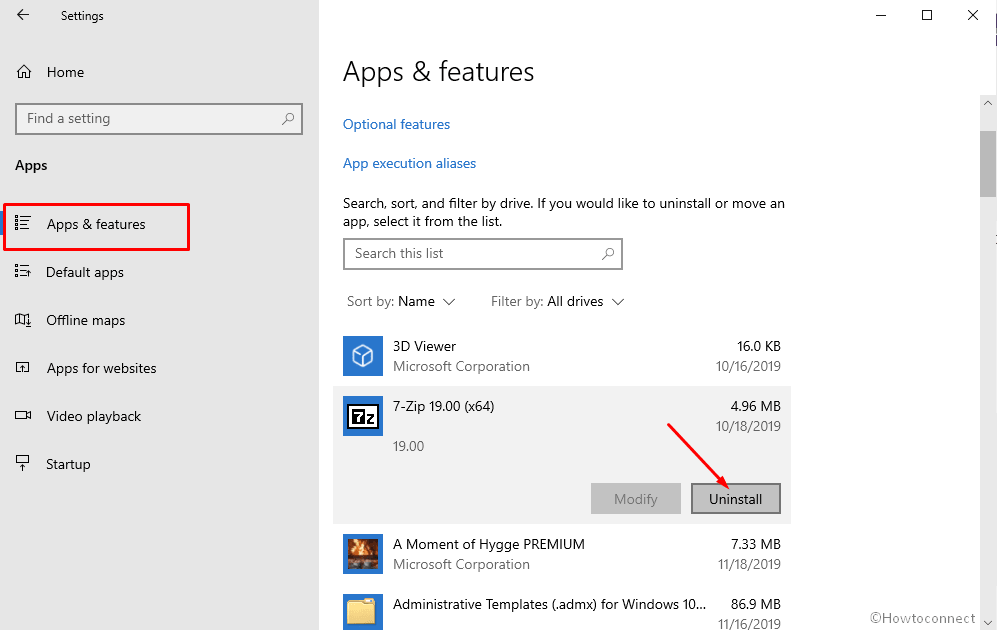Select Administrative Templates (.admx) entry name
This screenshot has width=997, height=630.
point(549,604)
